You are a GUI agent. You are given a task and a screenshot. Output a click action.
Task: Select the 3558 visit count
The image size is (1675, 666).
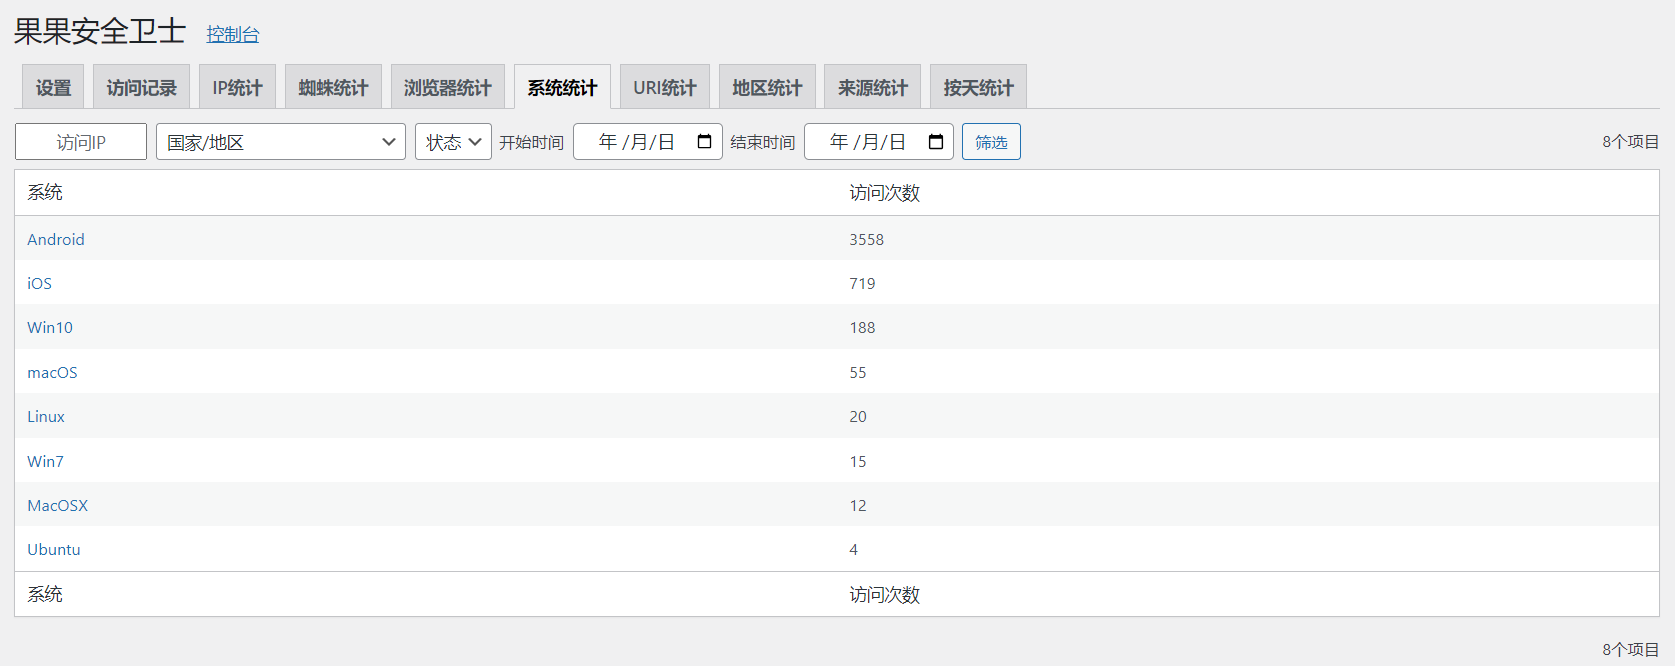867,239
